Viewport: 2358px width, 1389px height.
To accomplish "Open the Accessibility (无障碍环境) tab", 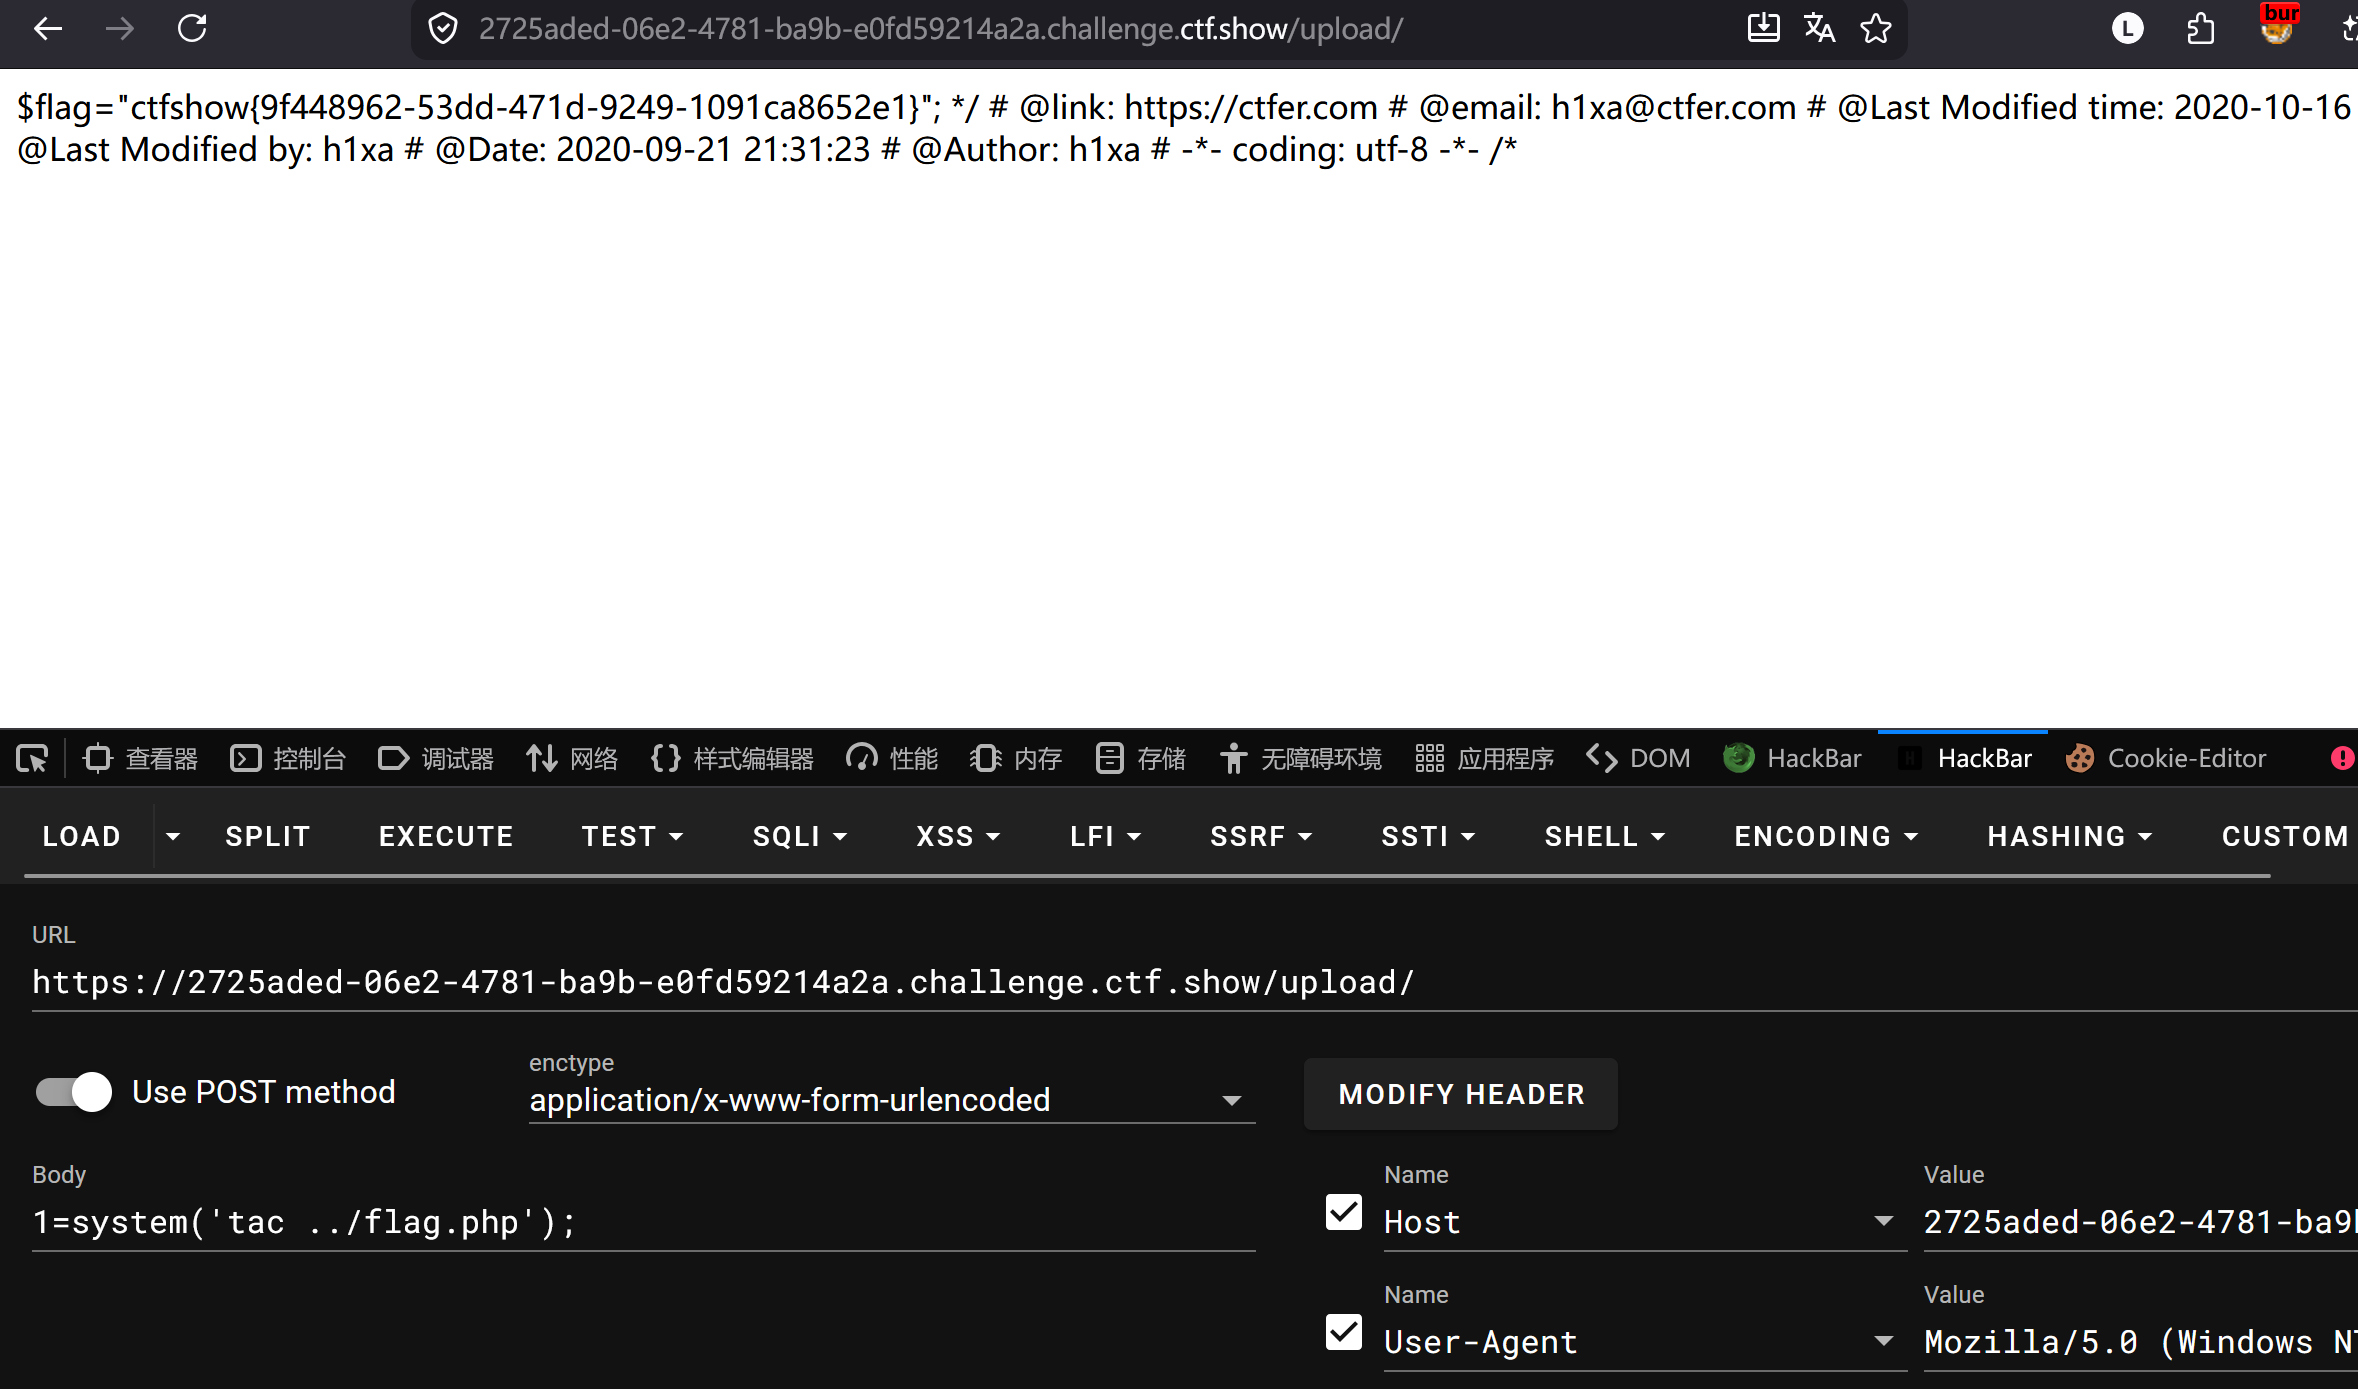I will [x=1300, y=759].
